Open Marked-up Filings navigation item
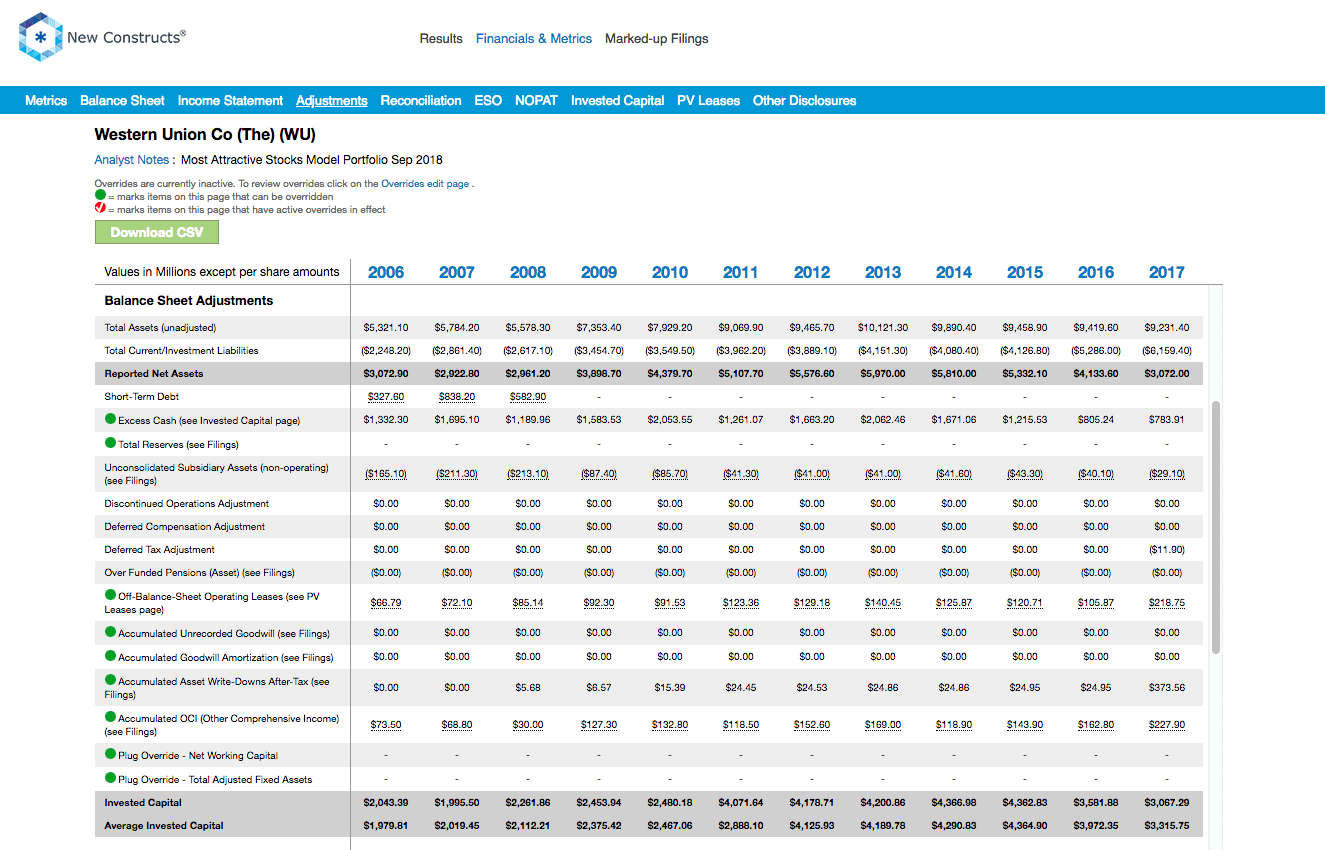Image resolution: width=1325 pixels, height=850 pixels. 657,39
